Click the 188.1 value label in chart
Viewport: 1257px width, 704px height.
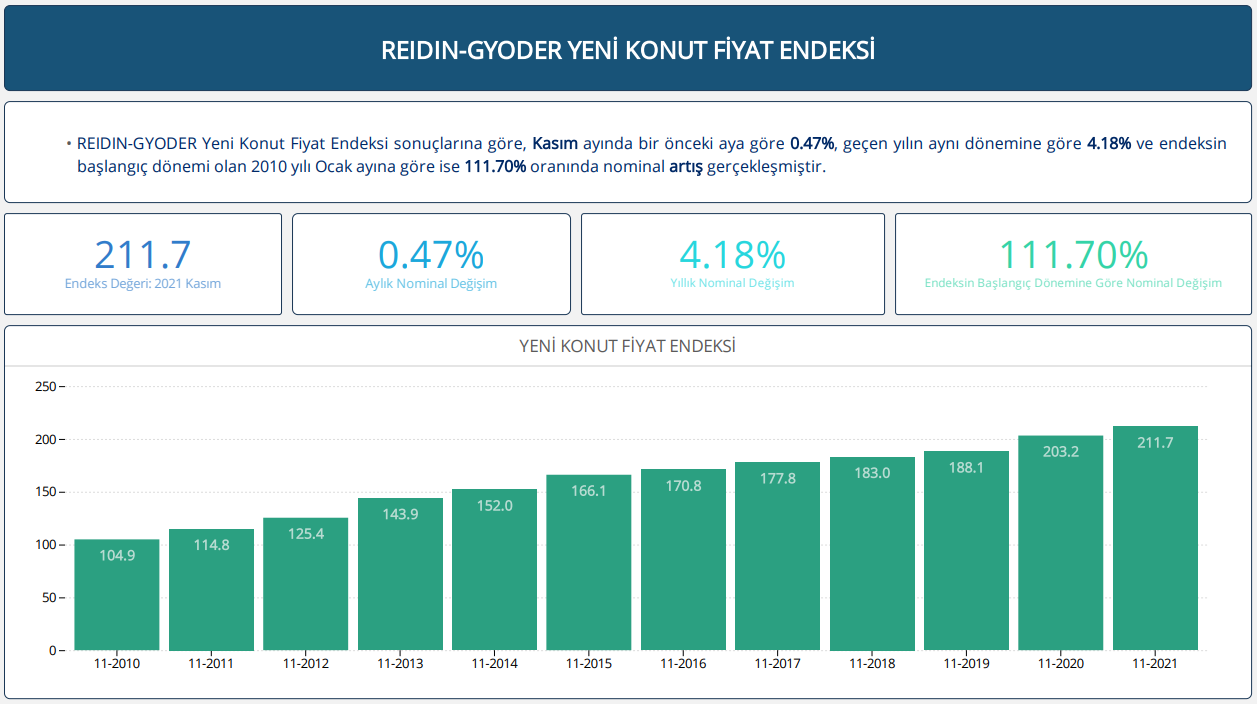click(x=967, y=467)
